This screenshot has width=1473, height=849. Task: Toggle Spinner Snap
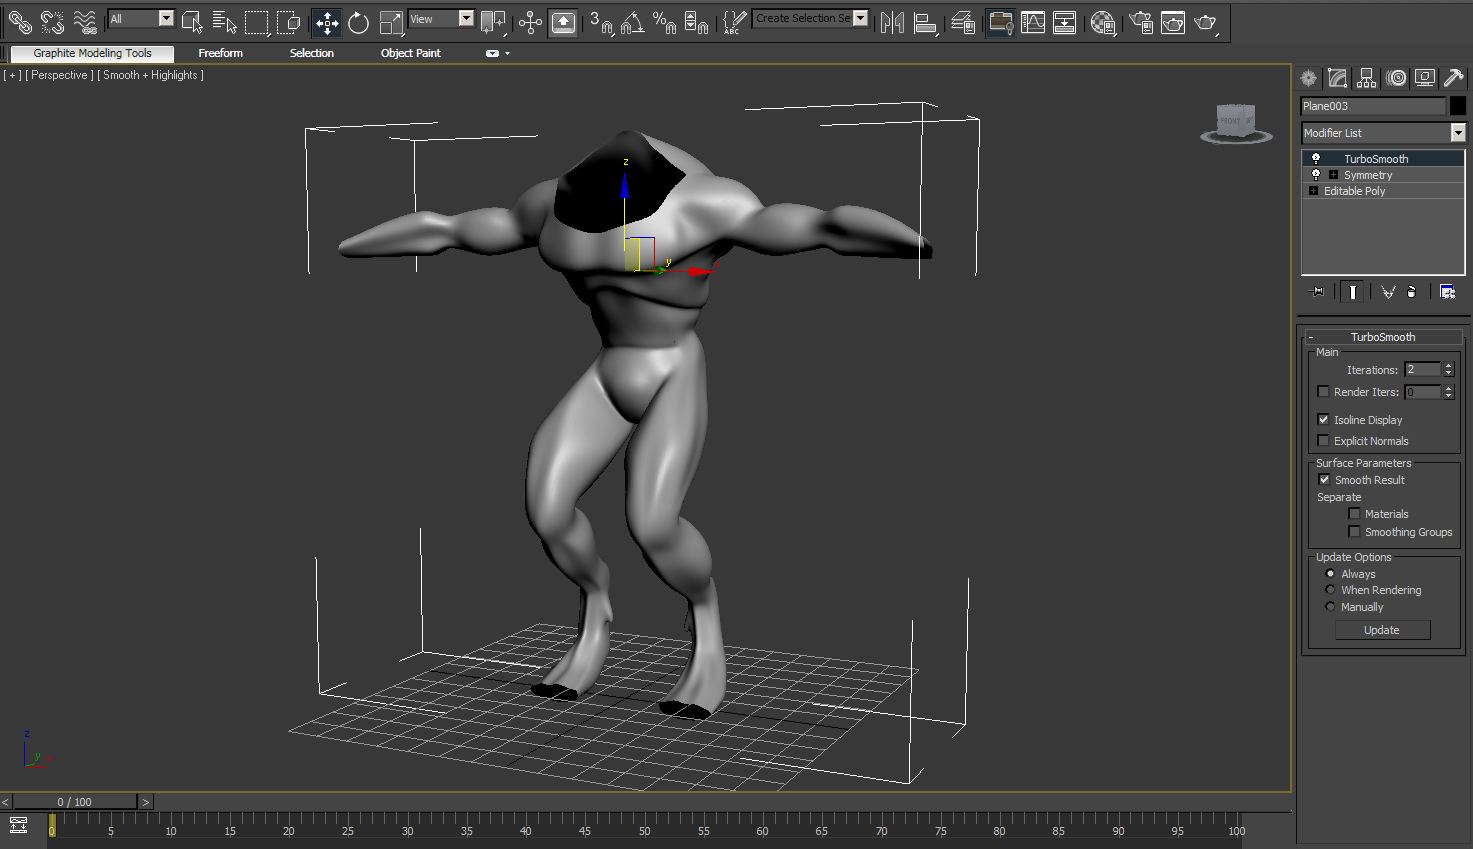[697, 21]
